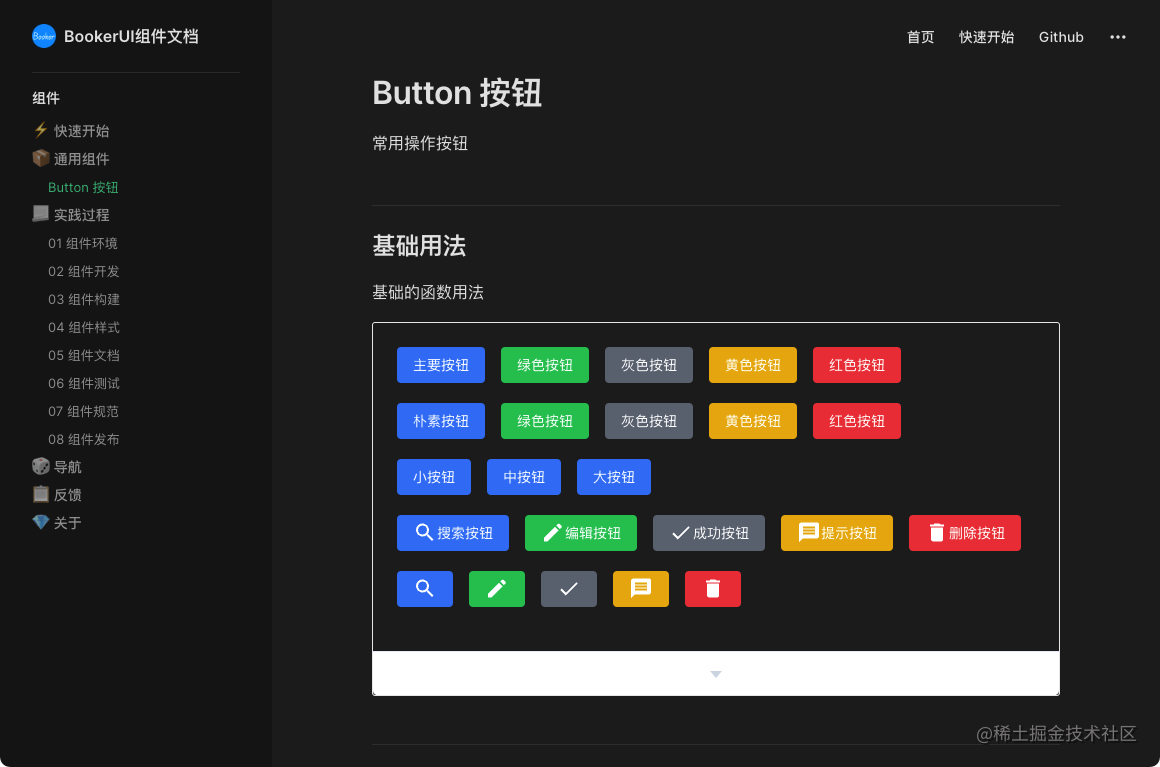Select the yellow 黄色按钮 in first row

point(753,365)
